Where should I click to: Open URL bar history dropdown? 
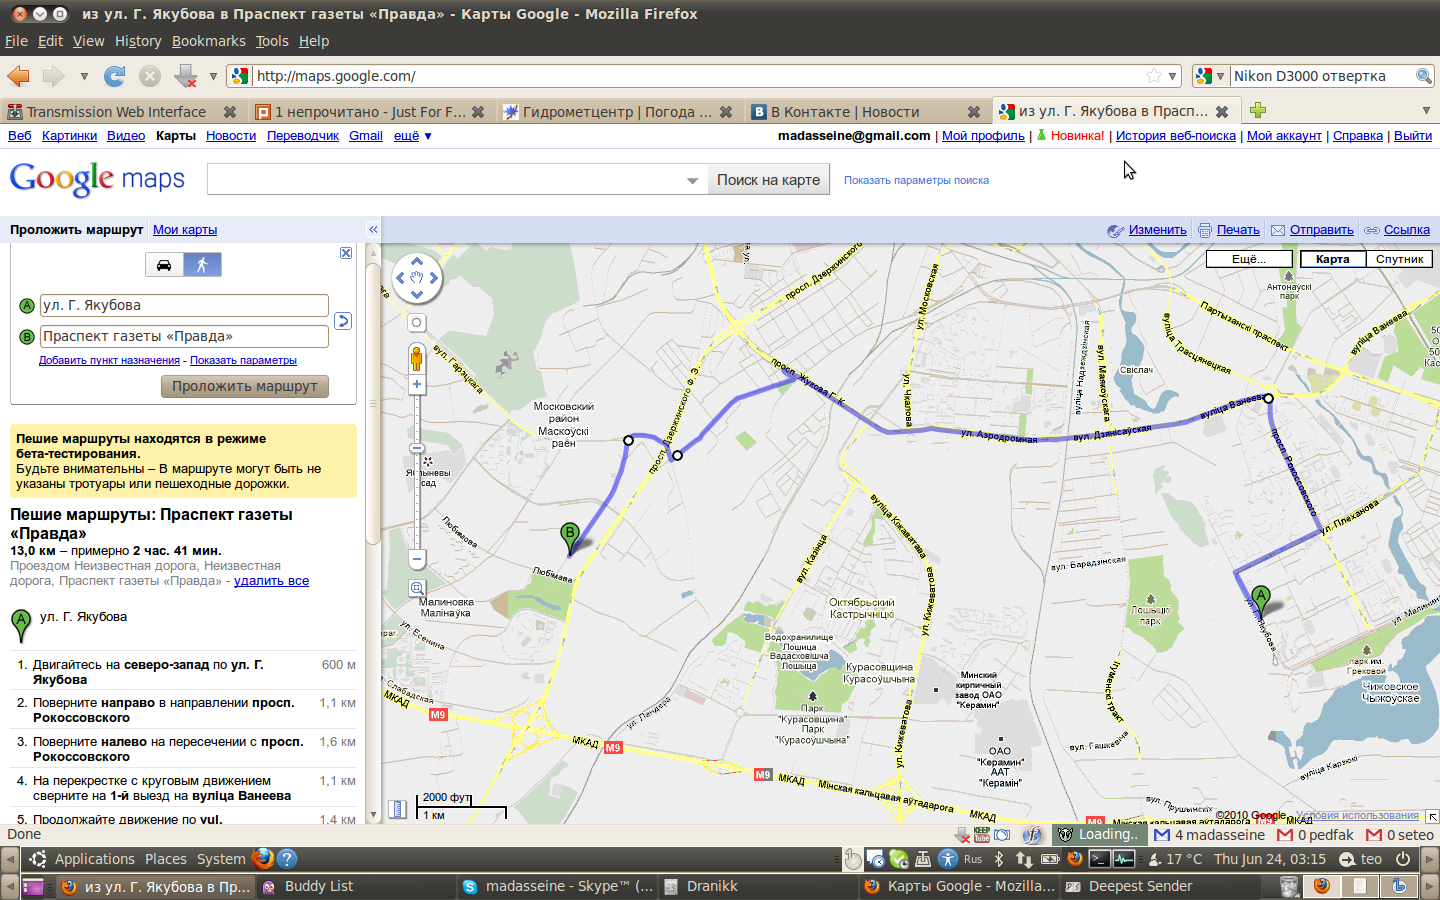coord(1173,76)
